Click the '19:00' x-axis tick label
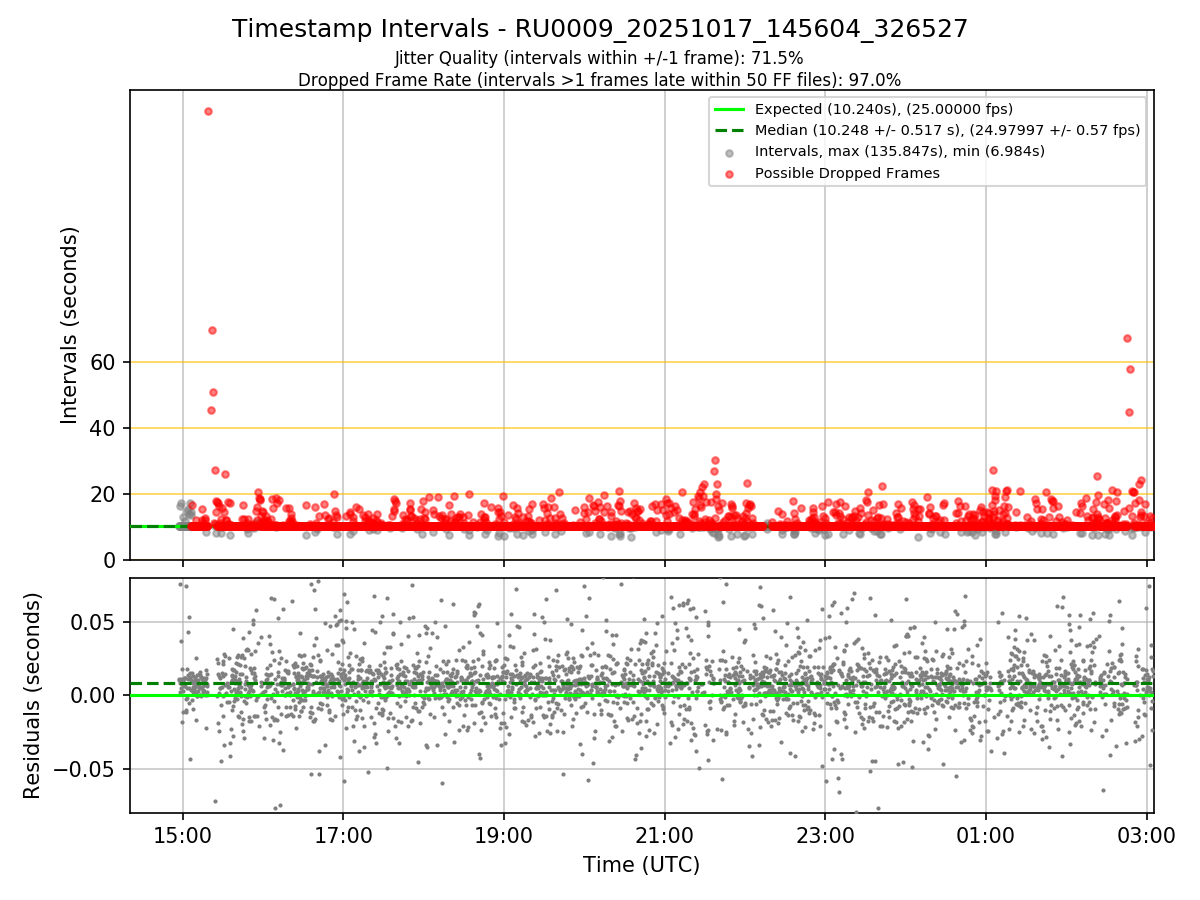The image size is (1200, 900). (504, 836)
